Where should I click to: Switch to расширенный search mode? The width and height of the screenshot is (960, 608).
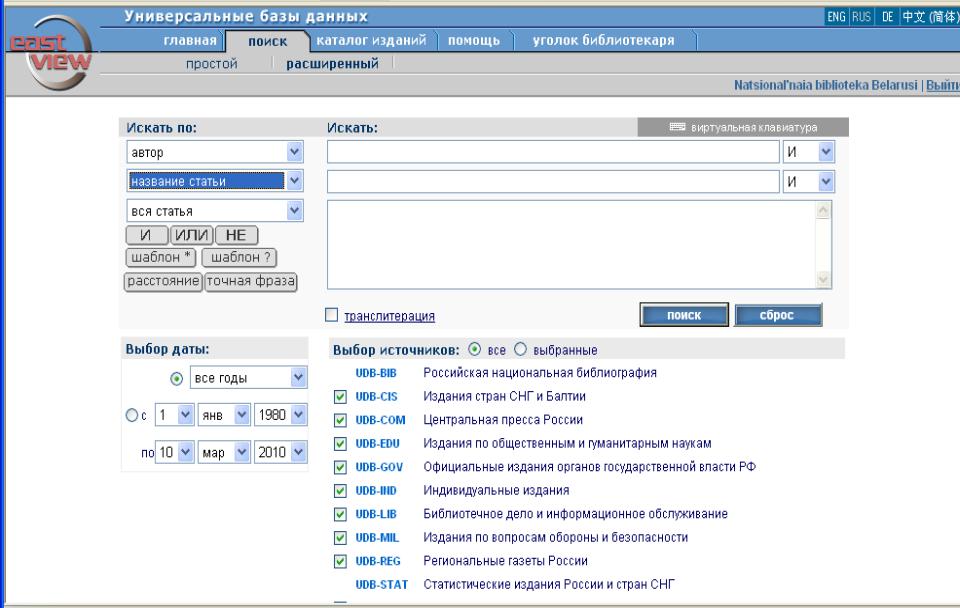point(332,64)
